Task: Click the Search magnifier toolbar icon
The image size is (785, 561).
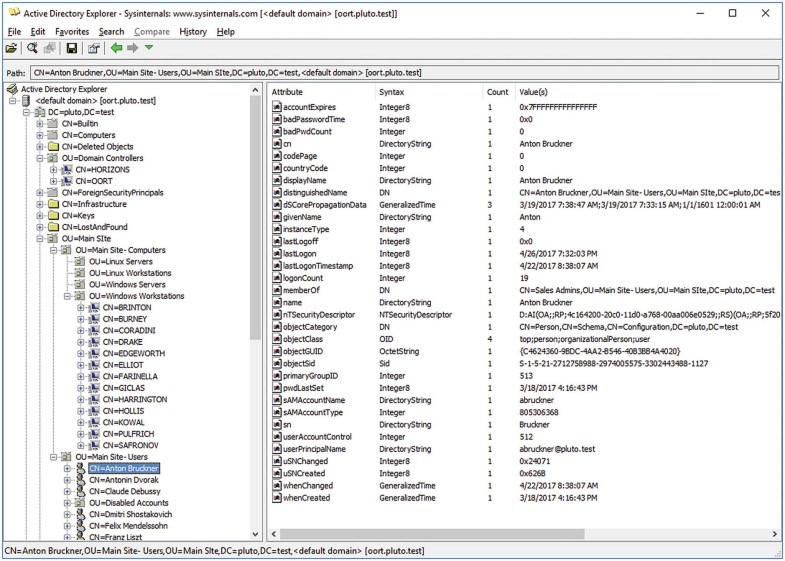Action: (32, 48)
